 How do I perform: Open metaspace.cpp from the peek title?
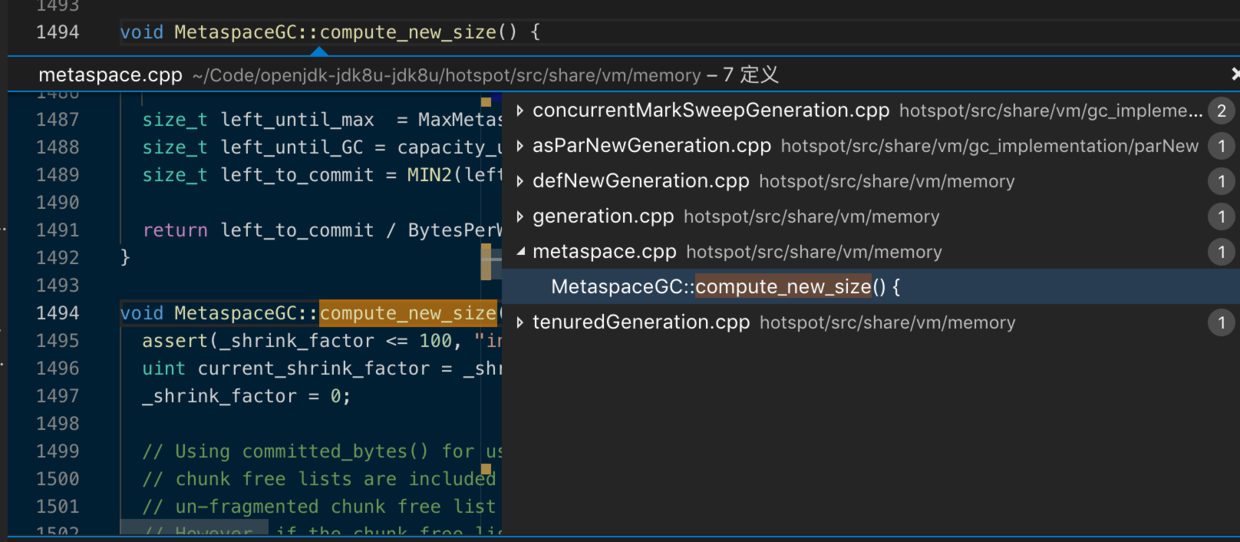[x=110, y=75]
